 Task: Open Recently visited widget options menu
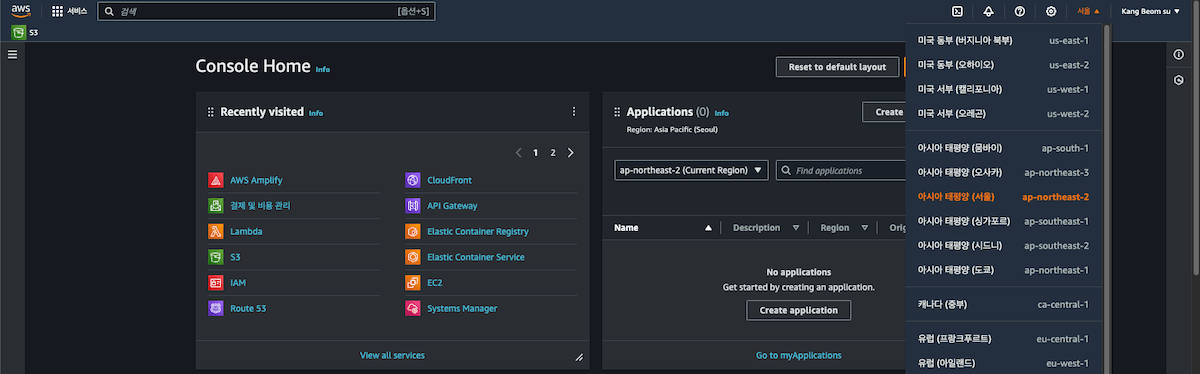point(574,112)
